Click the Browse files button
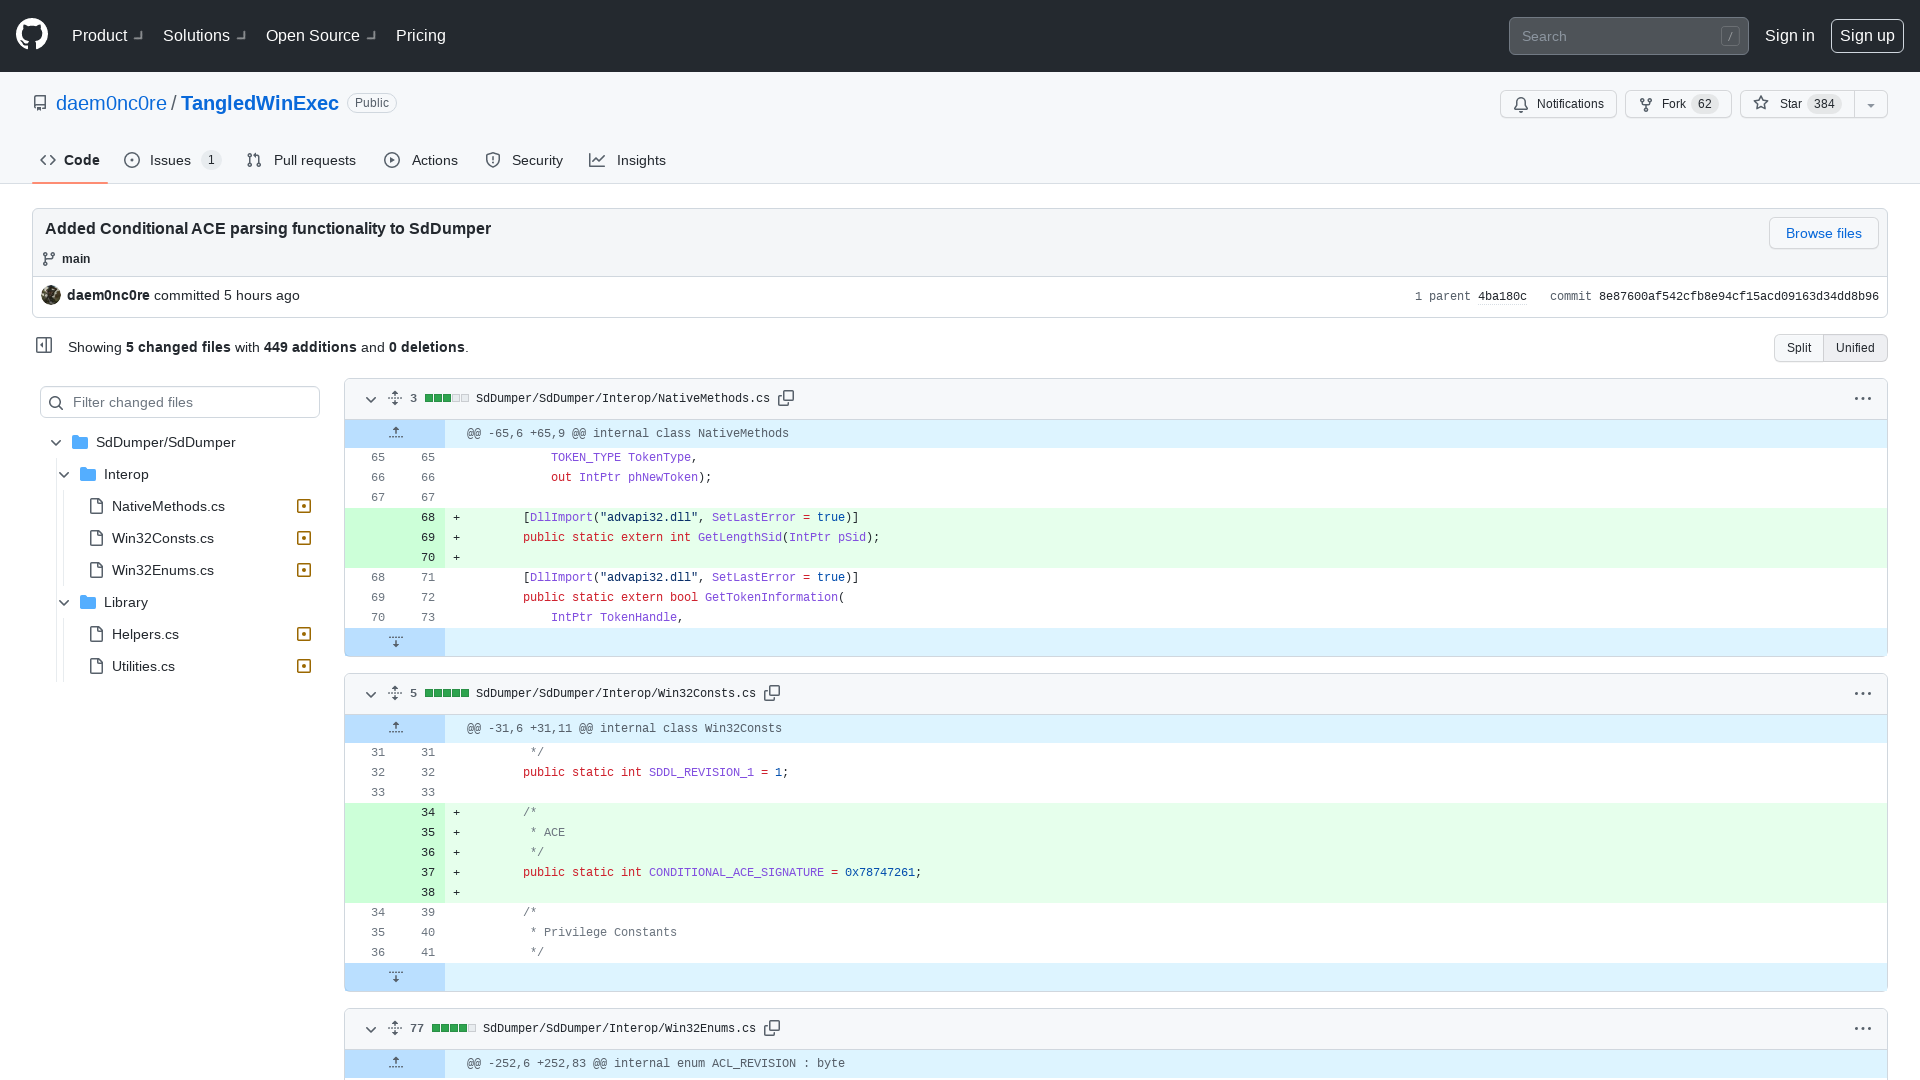The width and height of the screenshot is (1920, 1080). pyautogui.click(x=1822, y=233)
